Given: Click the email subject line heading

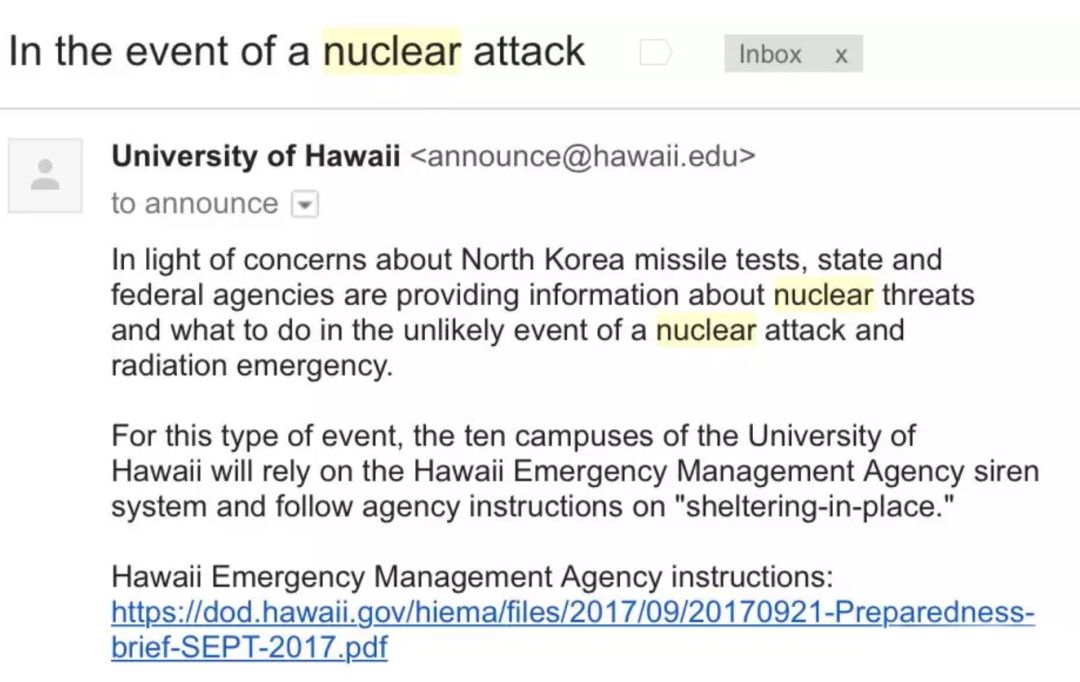Looking at the screenshot, I should (296, 52).
